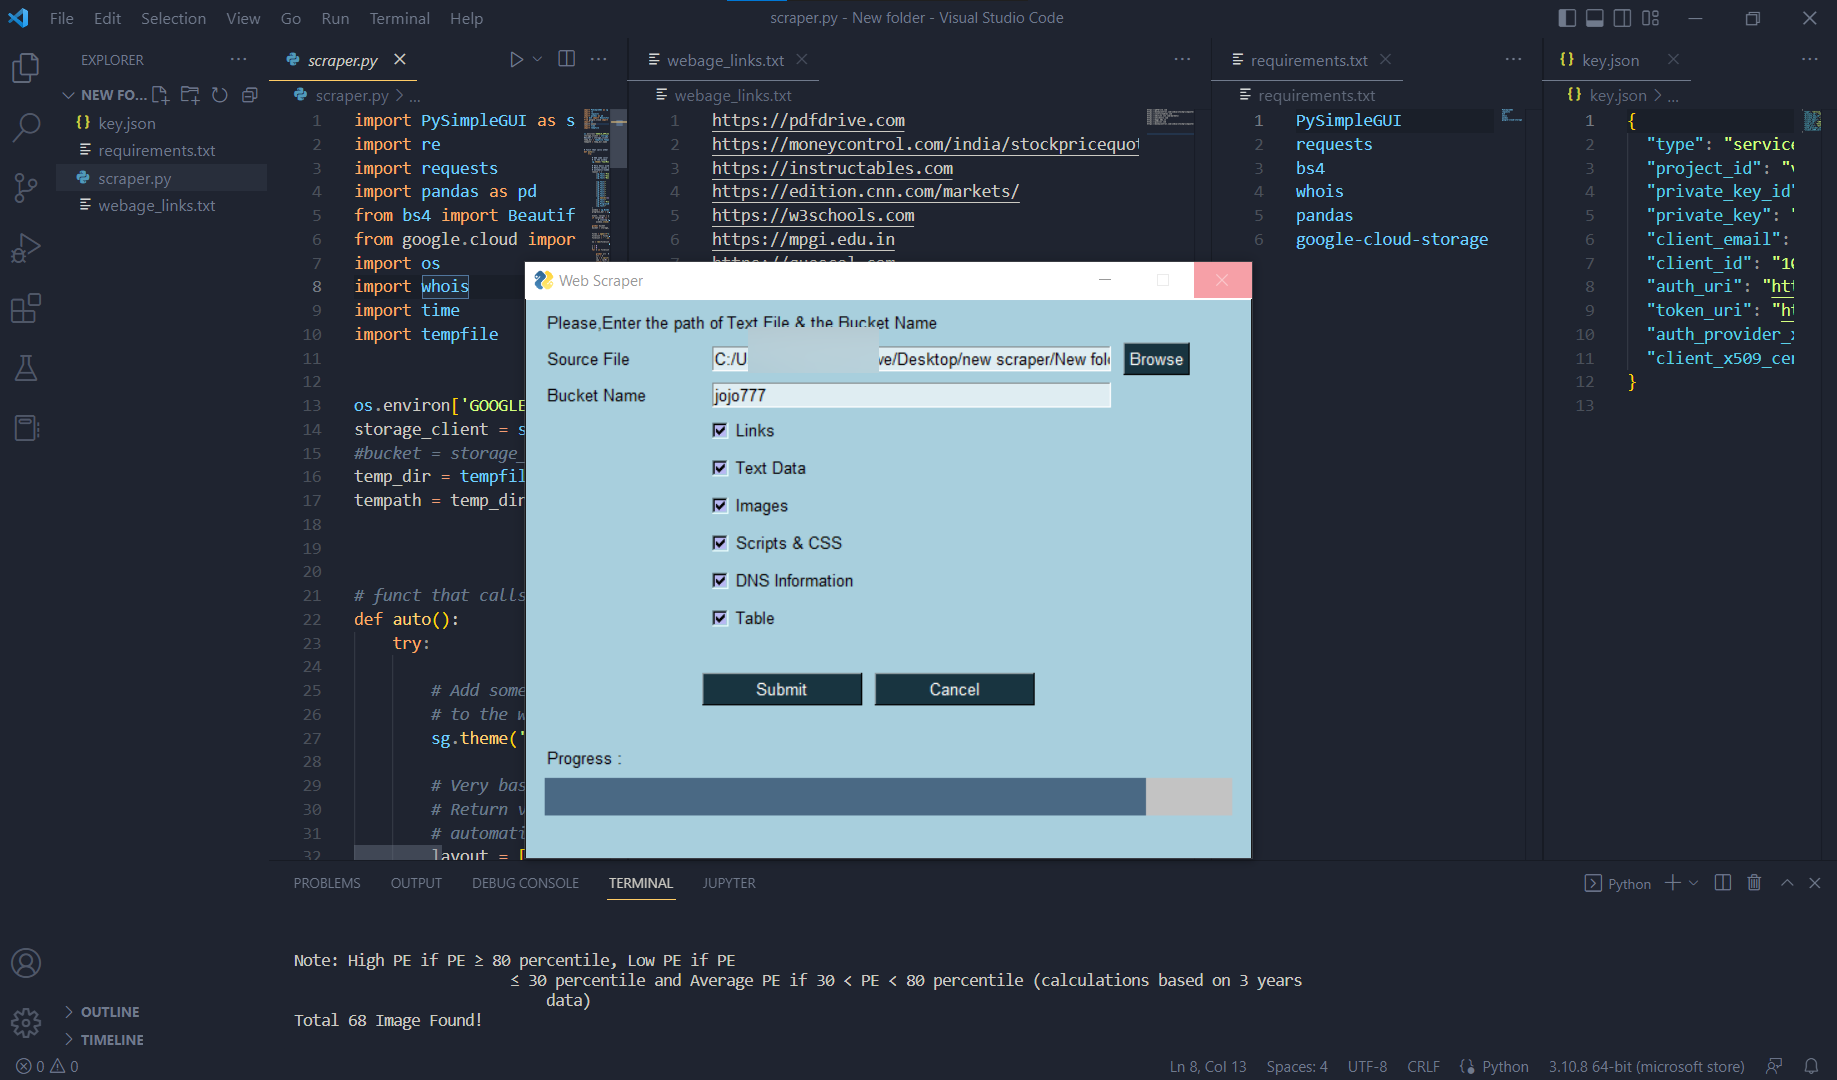1837x1080 pixels.
Task: Kill terminal with trash icon
Action: pyautogui.click(x=1754, y=883)
